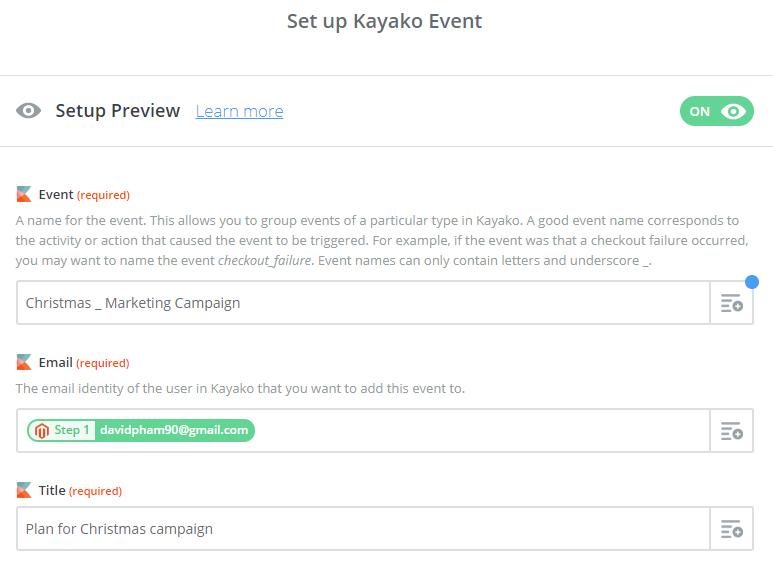Screen dimensions: 773x564
Task: Click empty area of Email input field
Action: 480,431
